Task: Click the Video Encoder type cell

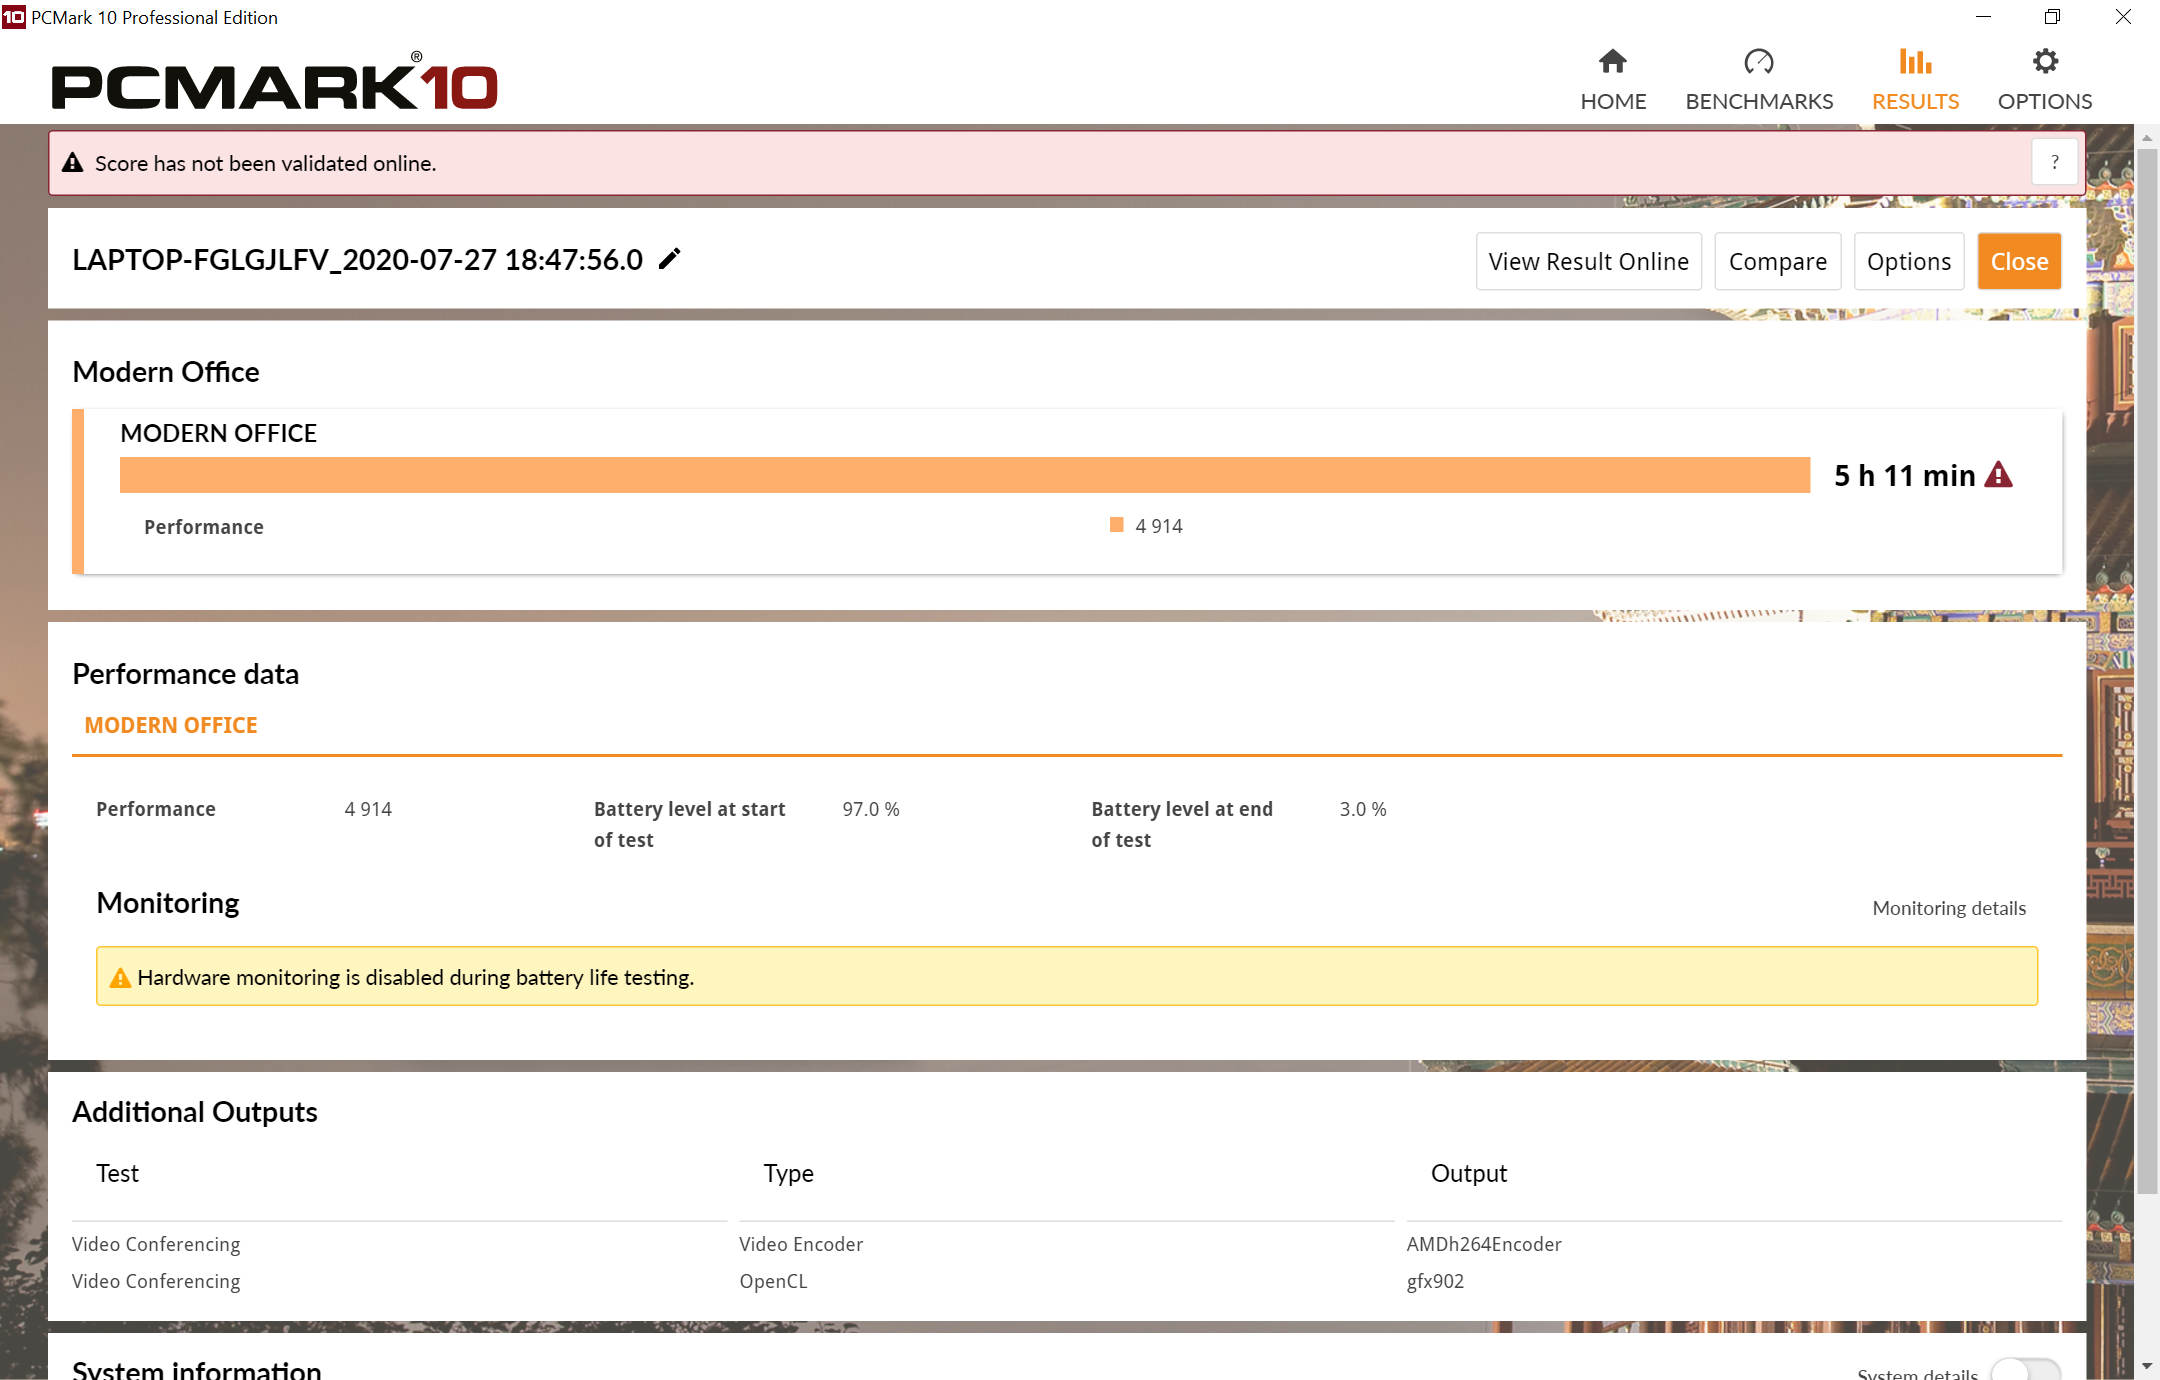Action: click(x=801, y=1244)
